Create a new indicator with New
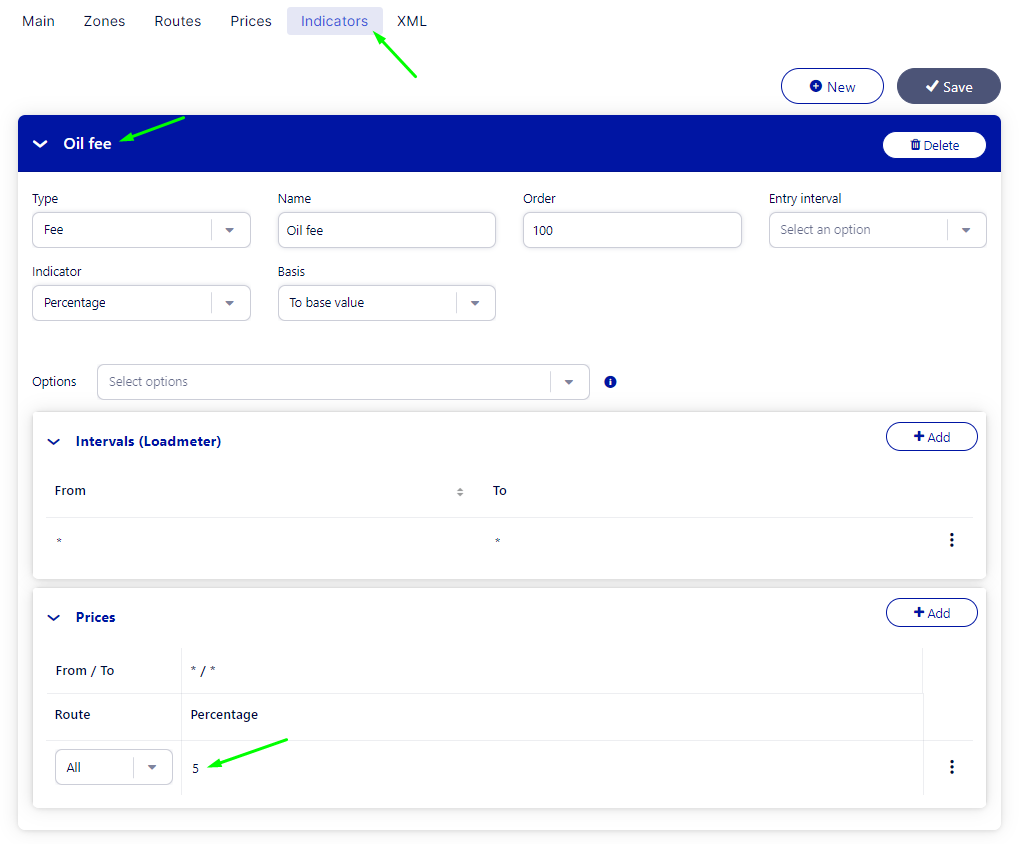 (832, 86)
